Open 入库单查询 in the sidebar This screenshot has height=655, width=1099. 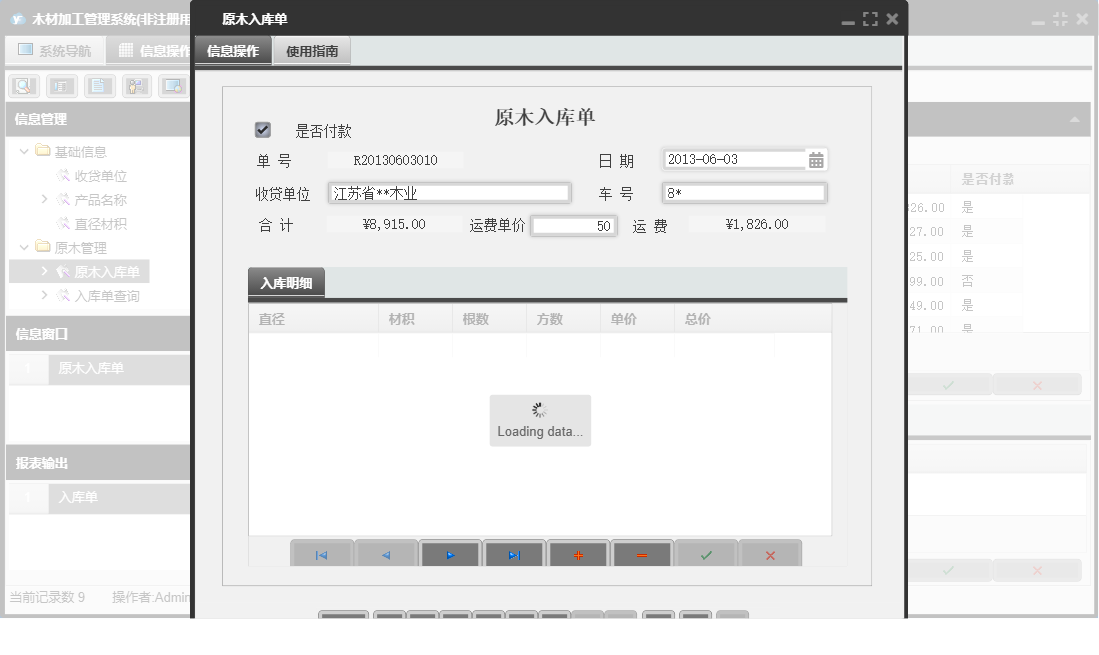[x=95, y=295]
